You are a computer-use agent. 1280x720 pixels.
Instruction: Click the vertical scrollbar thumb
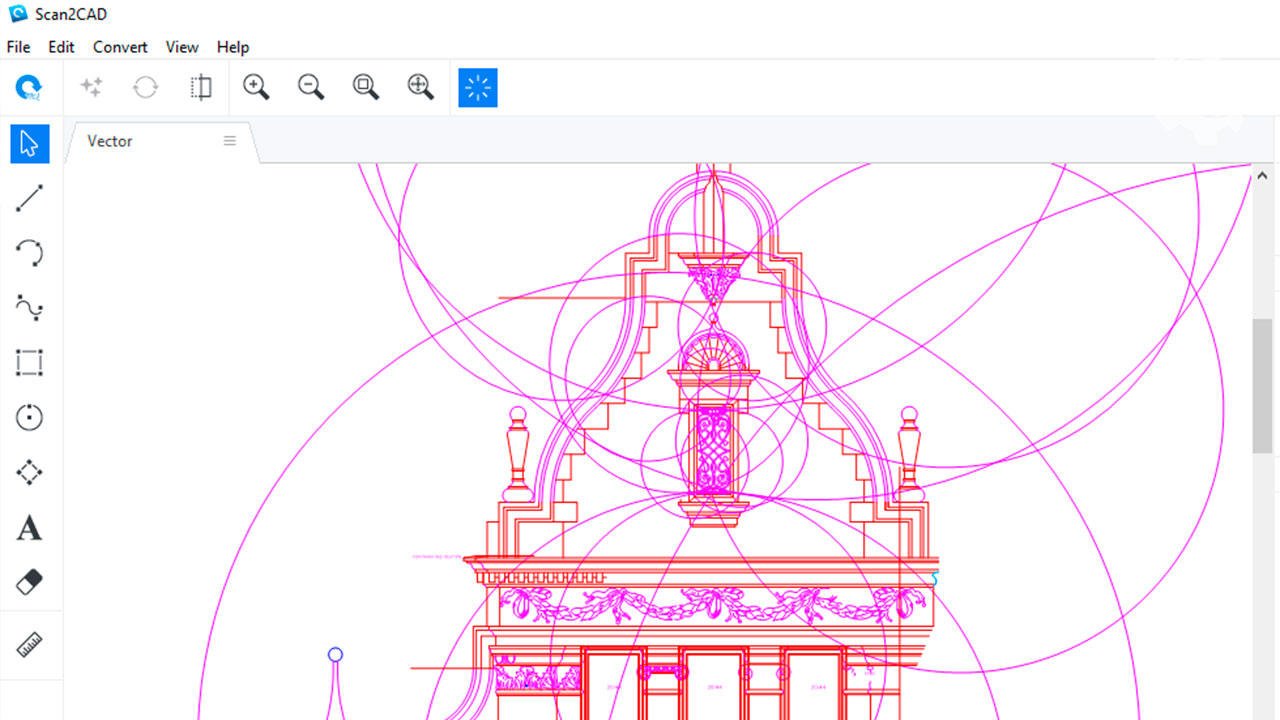pyautogui.click(x=1262, y=385)
